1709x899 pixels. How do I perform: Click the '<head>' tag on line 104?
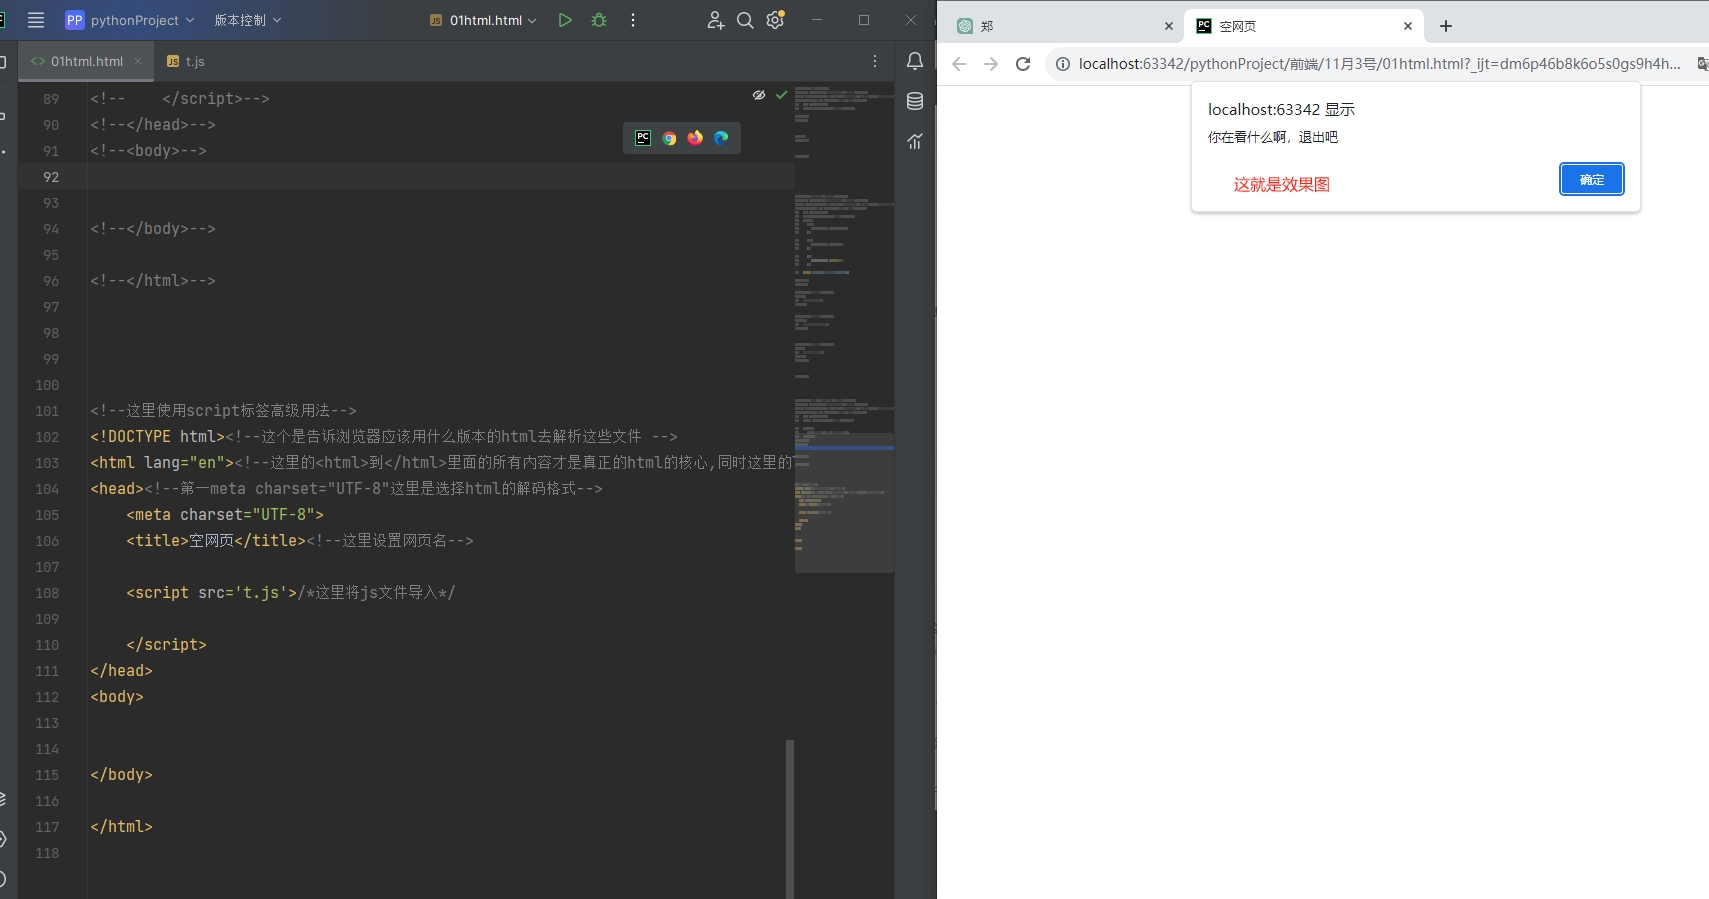(x=117, y=489)
